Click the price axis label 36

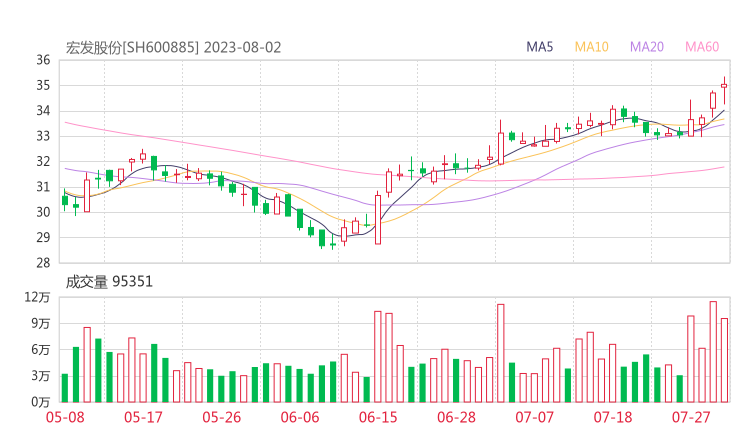[x=43, y=60]
